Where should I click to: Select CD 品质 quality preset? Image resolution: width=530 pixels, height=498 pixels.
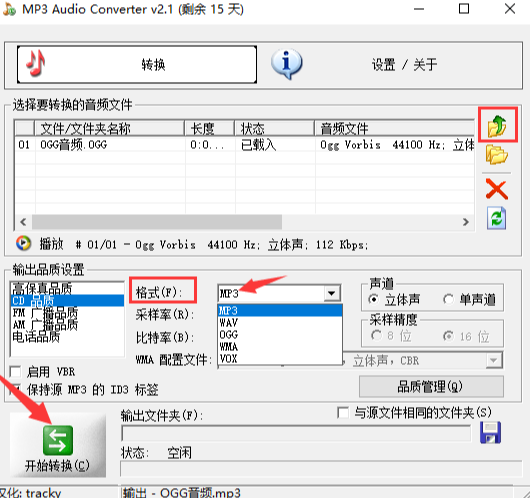tap(67, 300)
